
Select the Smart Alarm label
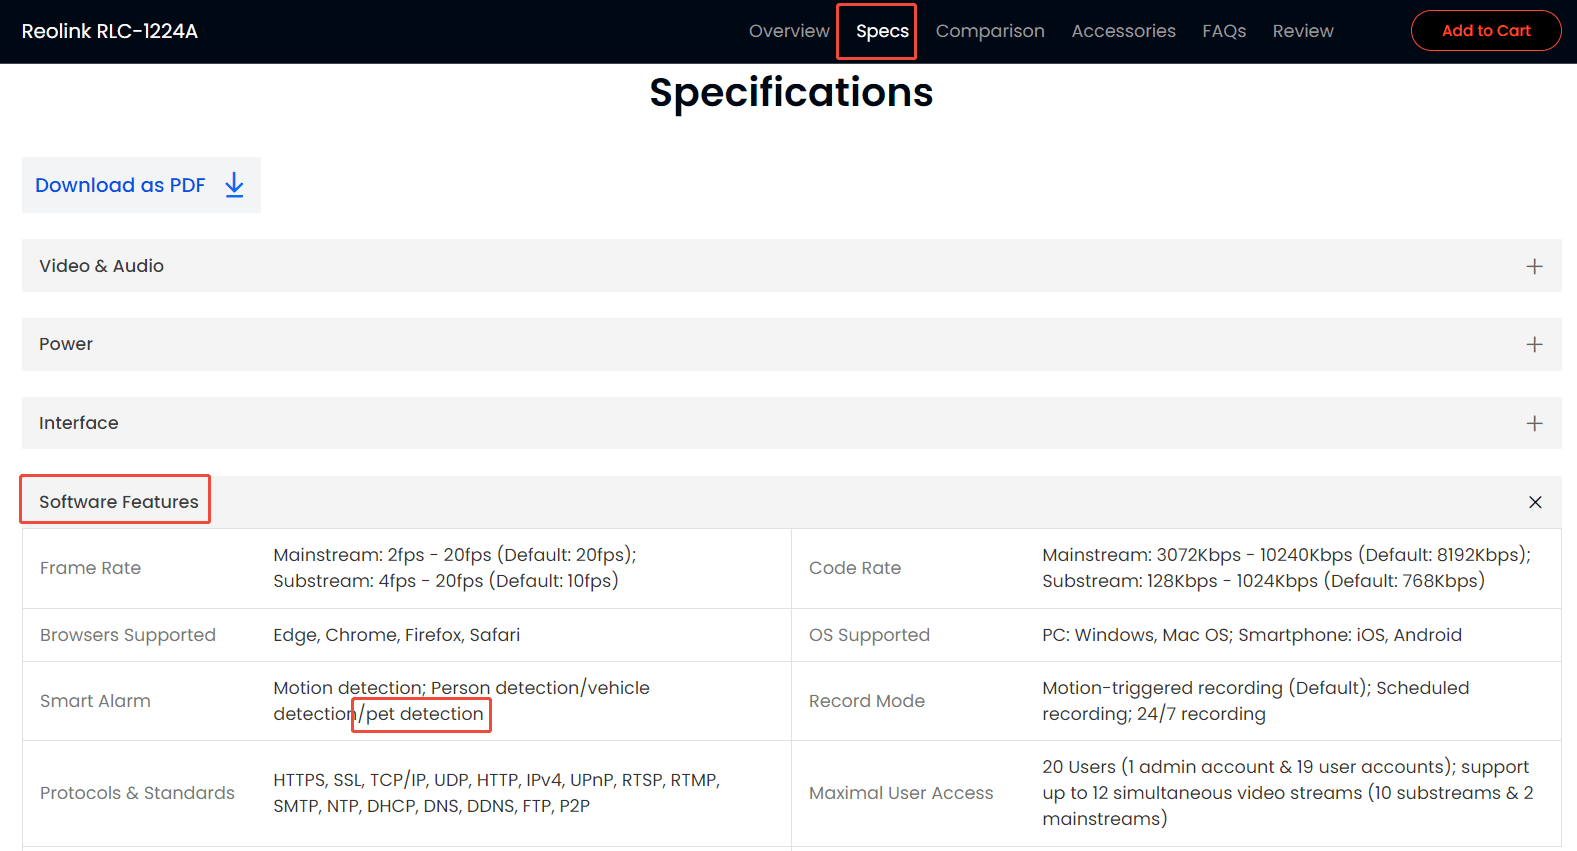coord(95,701)
